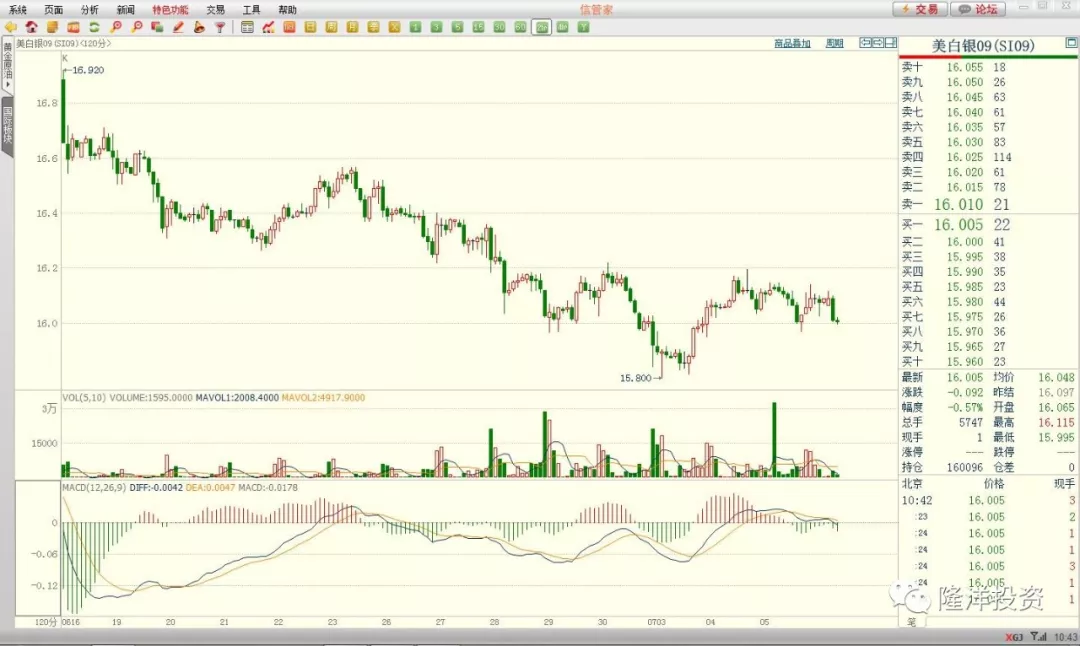Image resolution: width=1080 pixels, height=646 pixels.
Task: Click the MACD(12,26,9) indicator label
Action: click(x=94, y=488)
